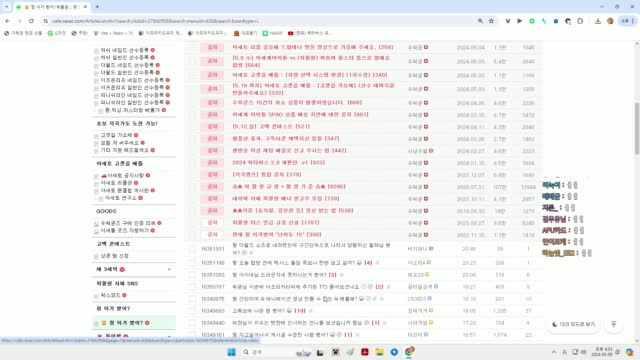Show browser downloads
Image resolution: width=640 pixels, height=360 pixels.
(x=598, y=21)
